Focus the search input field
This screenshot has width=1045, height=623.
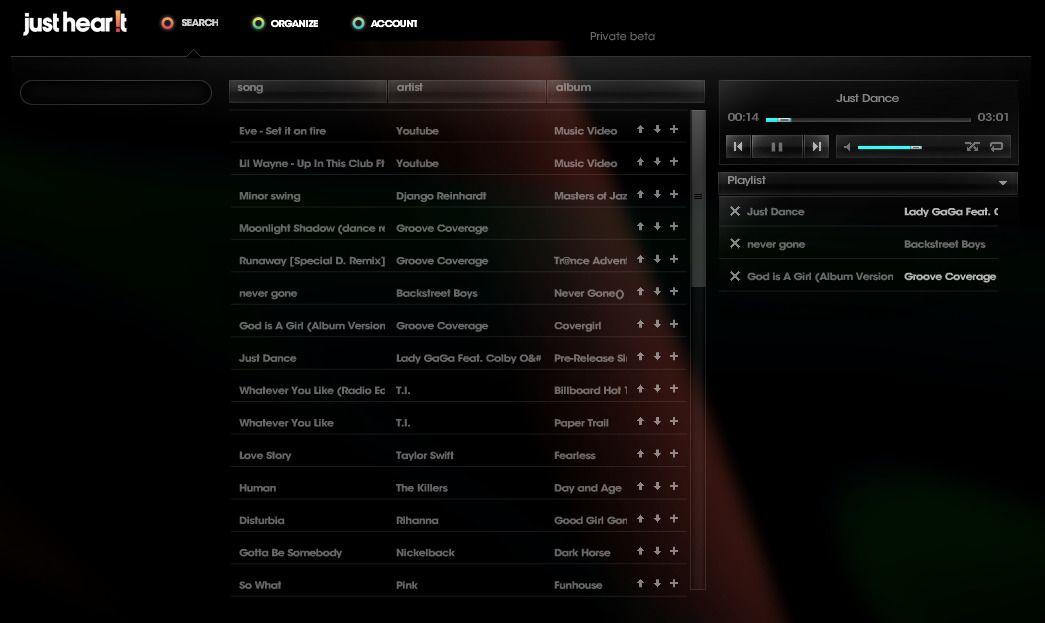tap(116, 93)
